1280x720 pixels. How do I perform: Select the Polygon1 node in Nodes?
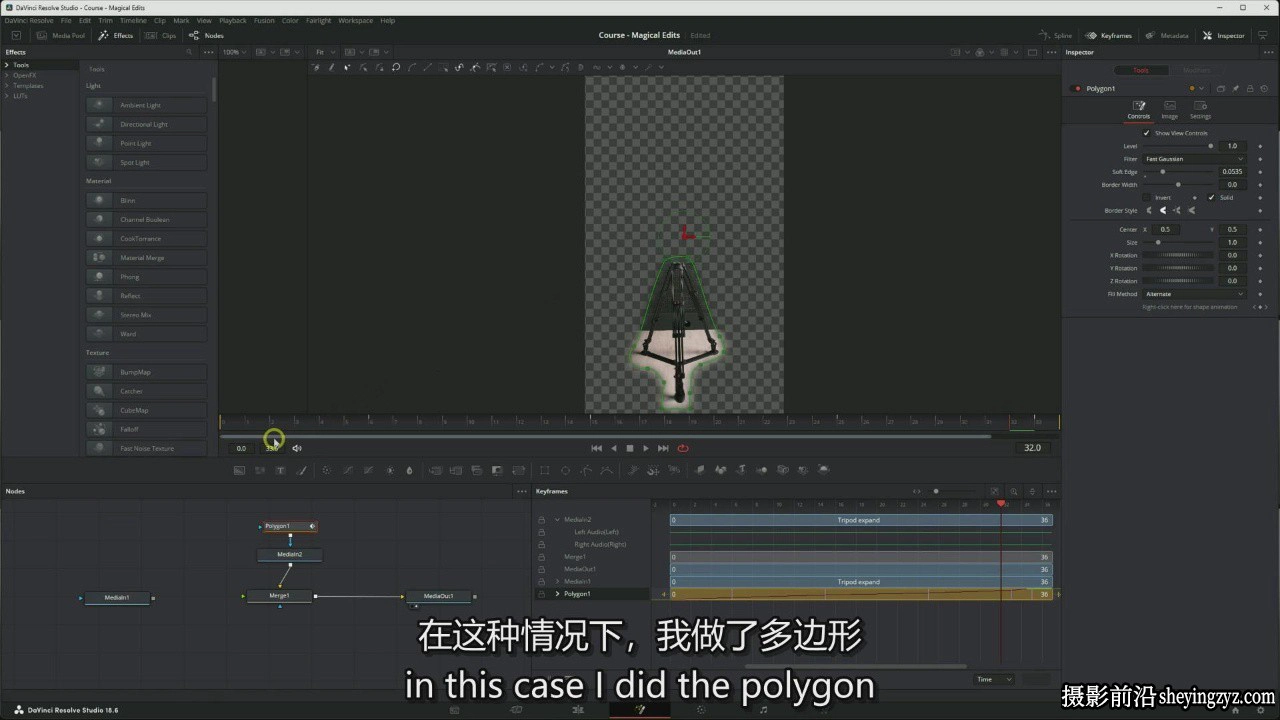pos(290,526)
